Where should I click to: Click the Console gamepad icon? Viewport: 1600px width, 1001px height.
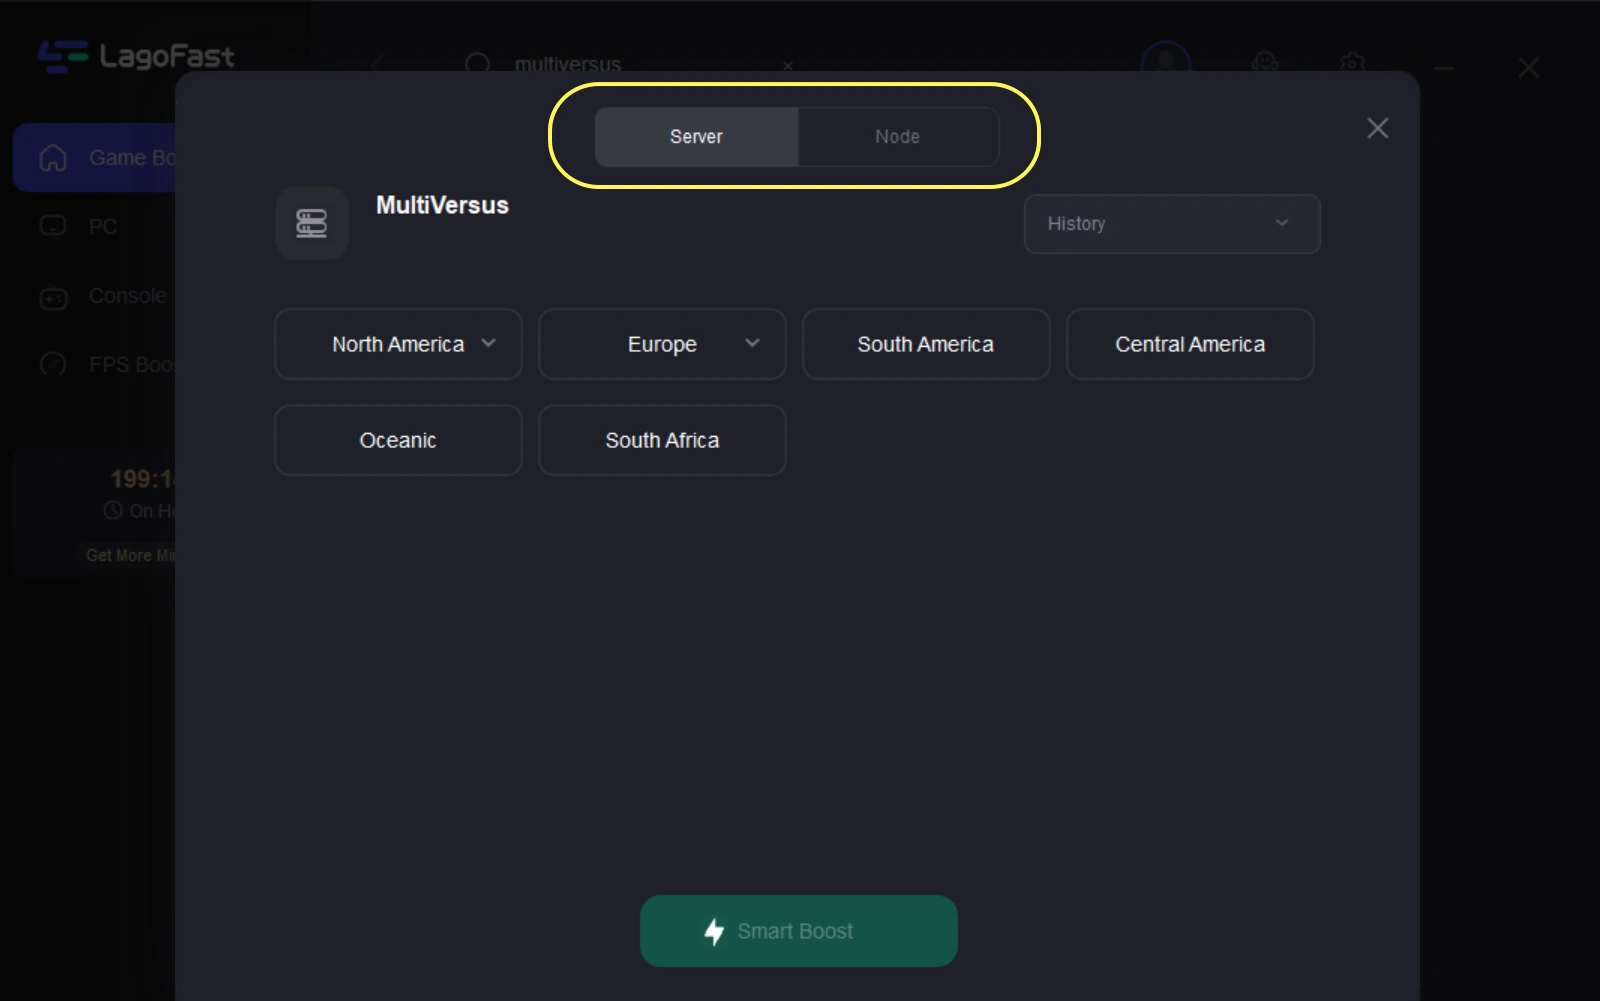pos(53,297)
